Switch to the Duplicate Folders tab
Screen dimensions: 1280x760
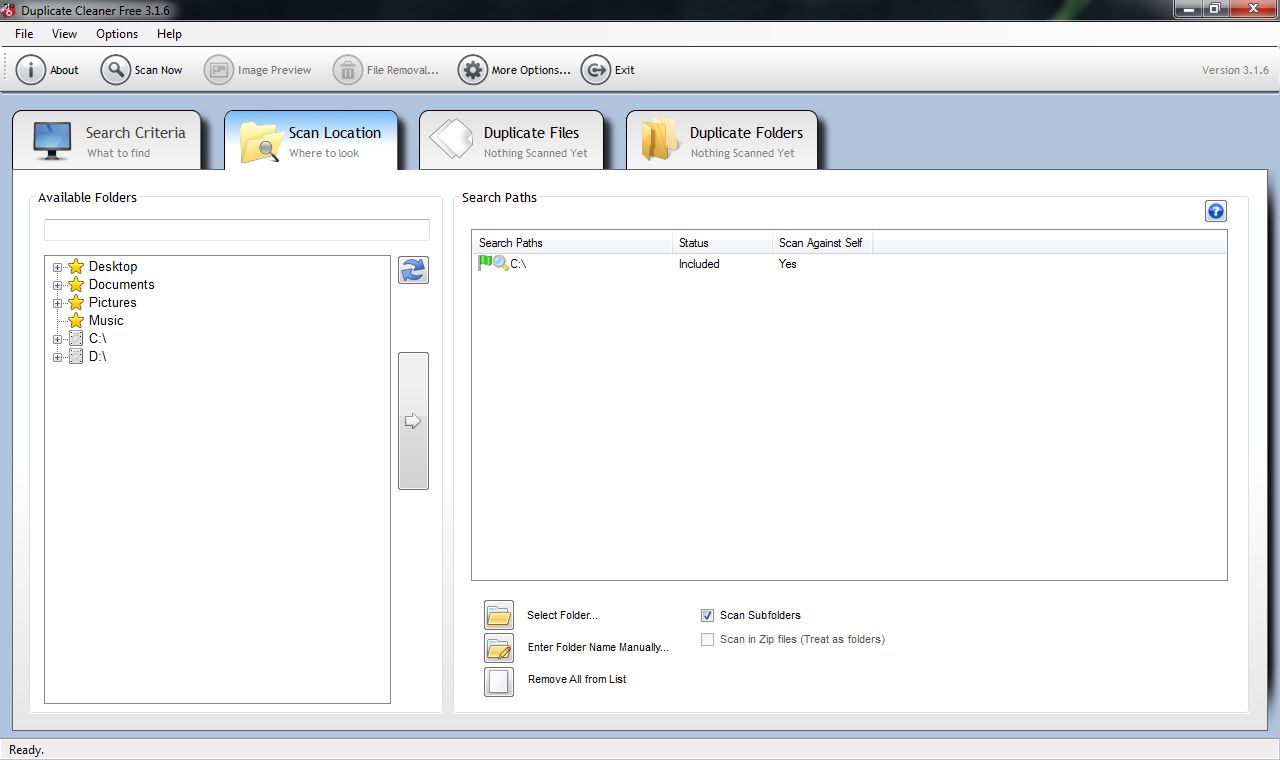coord(722,141)
